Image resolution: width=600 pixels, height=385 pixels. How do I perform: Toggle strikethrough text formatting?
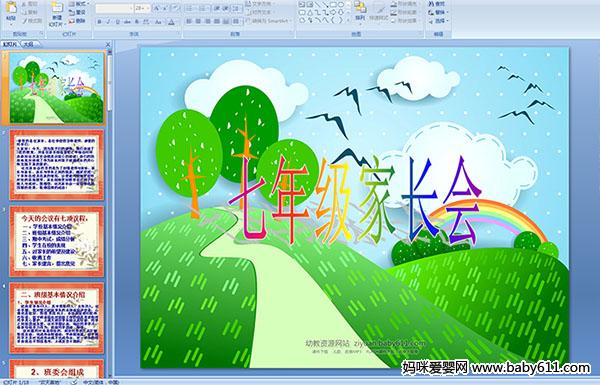click(x=127, y=22)
